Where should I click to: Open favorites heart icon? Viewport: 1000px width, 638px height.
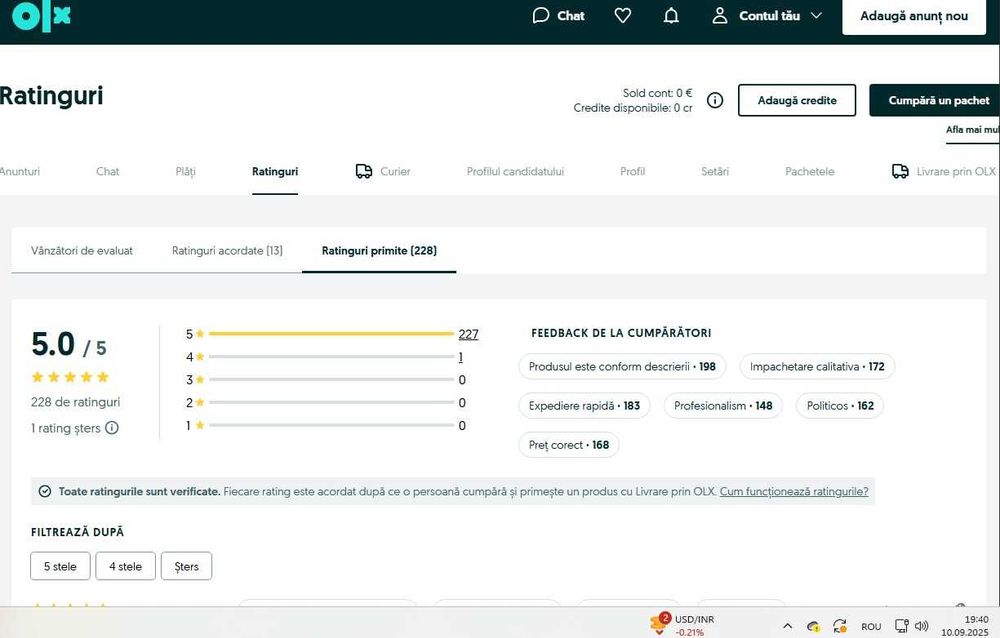coord(622,16)
